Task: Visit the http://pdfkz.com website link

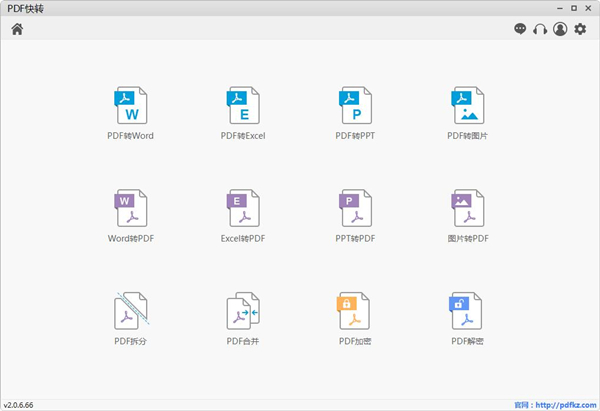Action: point(564,405)
